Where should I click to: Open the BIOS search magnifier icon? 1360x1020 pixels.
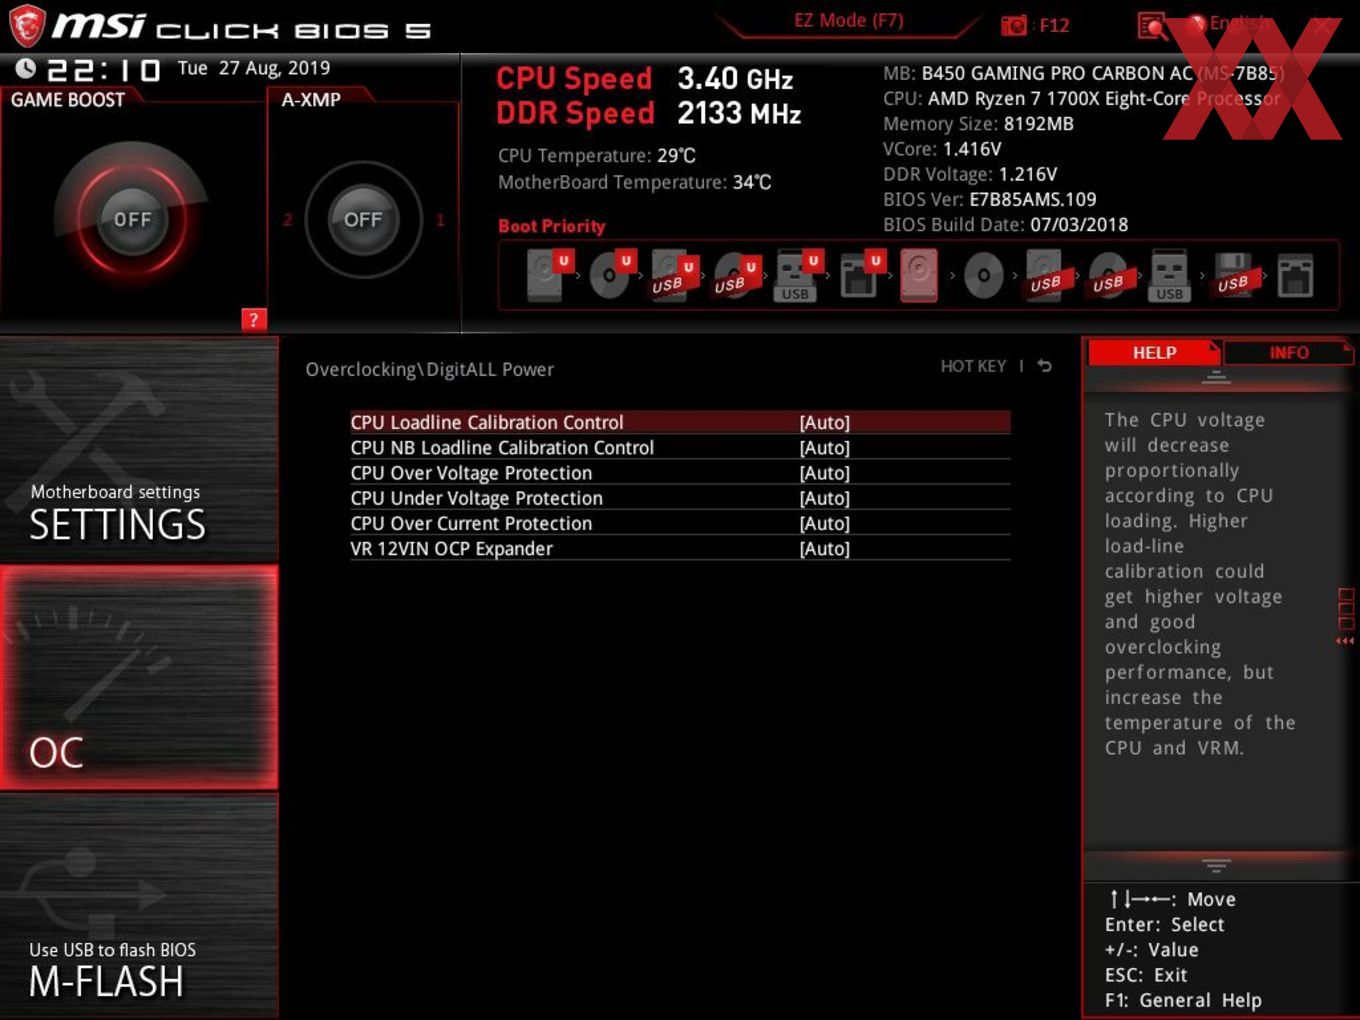1153,26
